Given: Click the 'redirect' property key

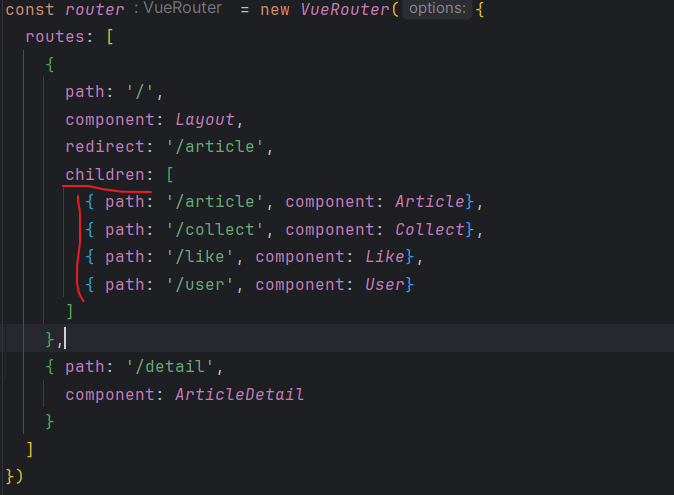Looking at the screenshot, I should click(x=105, y=147).
